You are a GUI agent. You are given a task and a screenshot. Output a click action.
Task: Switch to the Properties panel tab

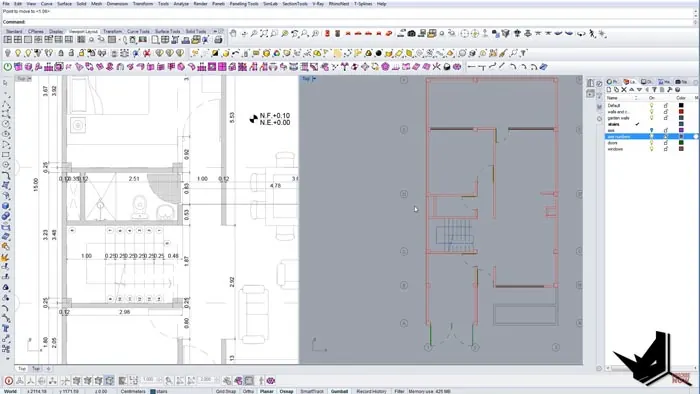coord(612,82)
